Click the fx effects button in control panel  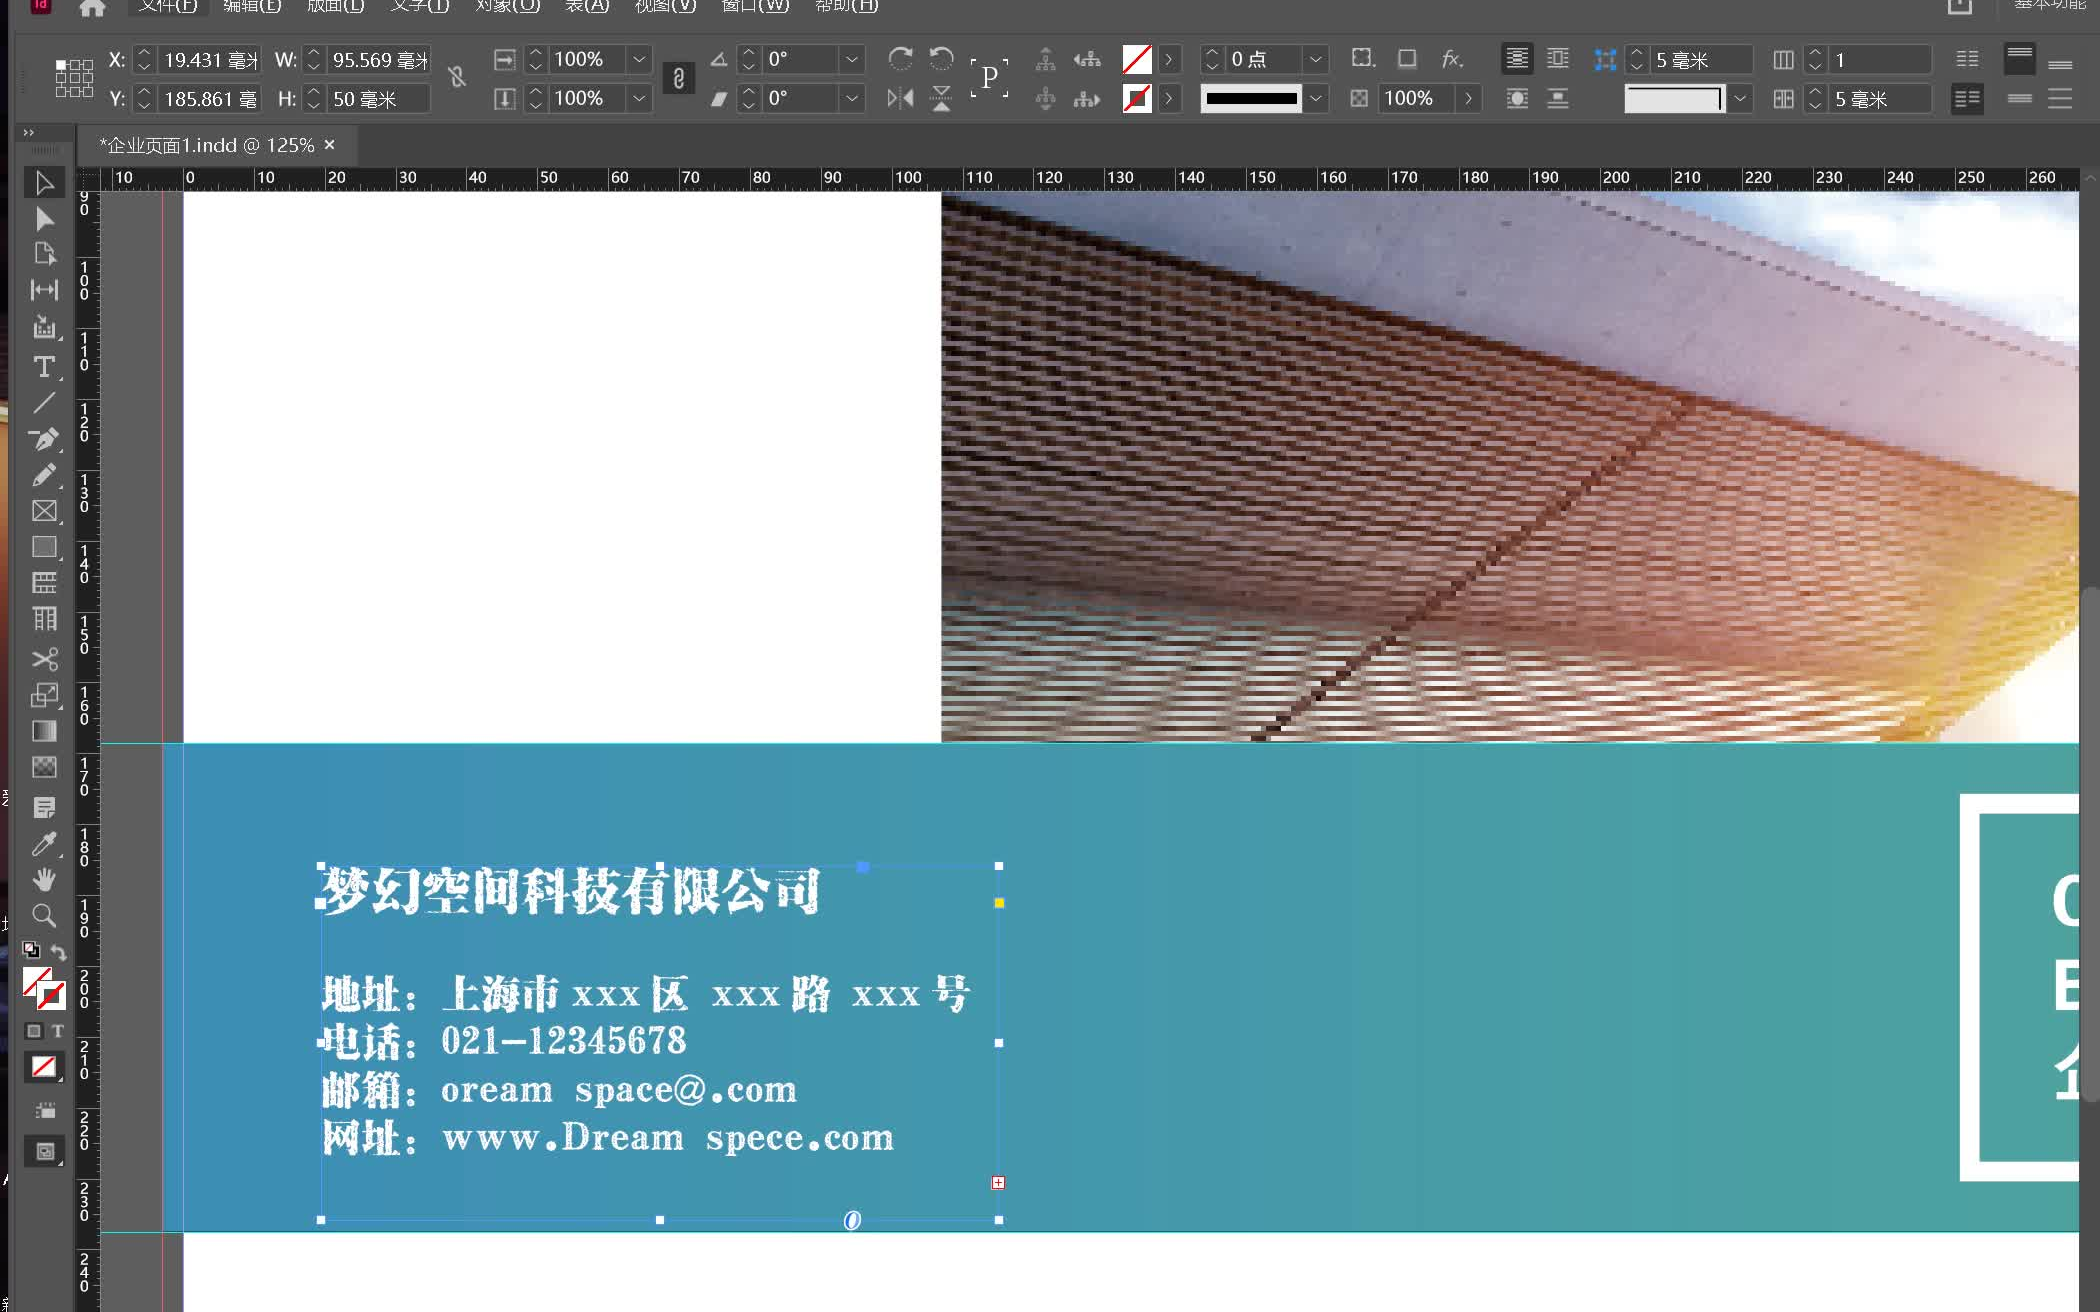(1452, 60)
